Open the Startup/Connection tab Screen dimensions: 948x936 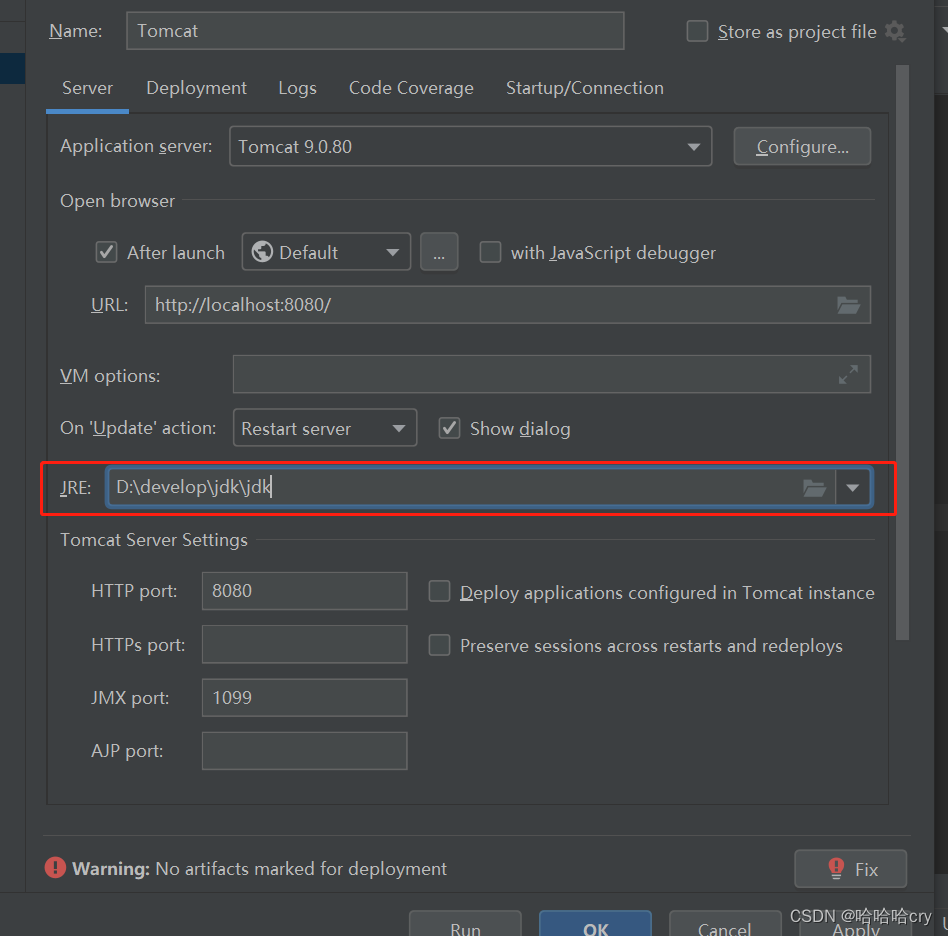pos(585,88)
